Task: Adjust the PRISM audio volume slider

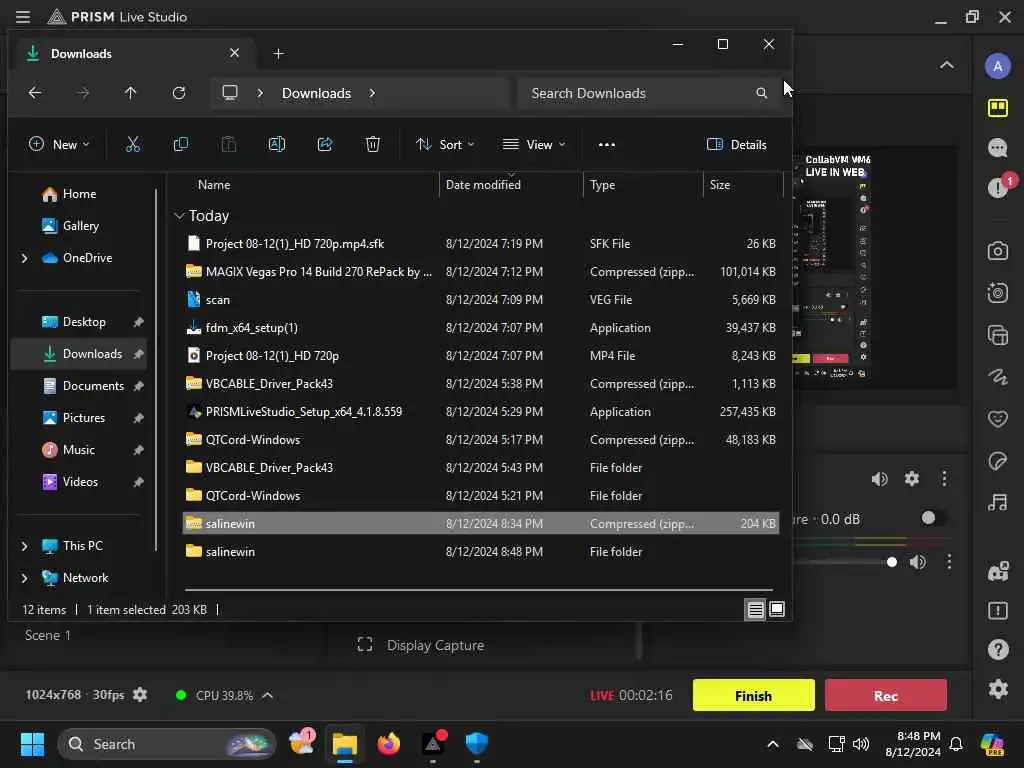Action: (891, 562)
